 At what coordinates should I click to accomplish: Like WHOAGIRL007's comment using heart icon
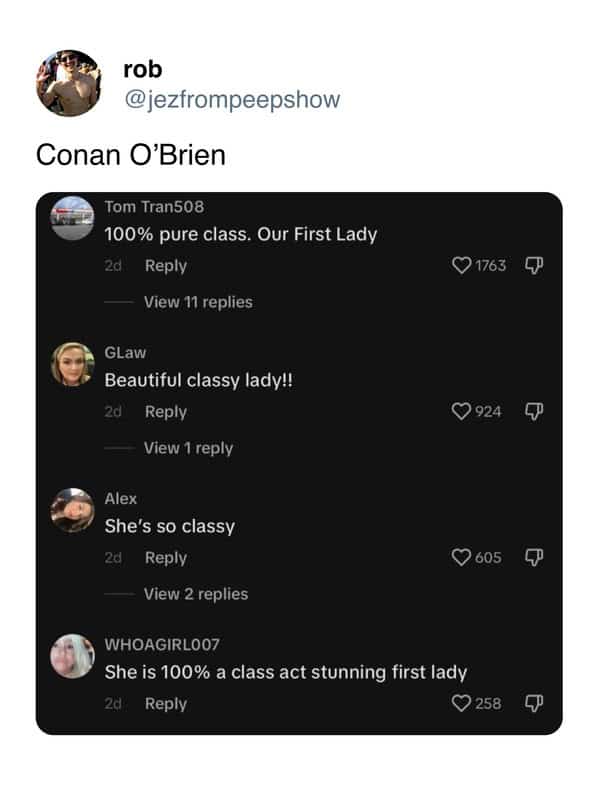pyautogui.click(x=461, y=703)
